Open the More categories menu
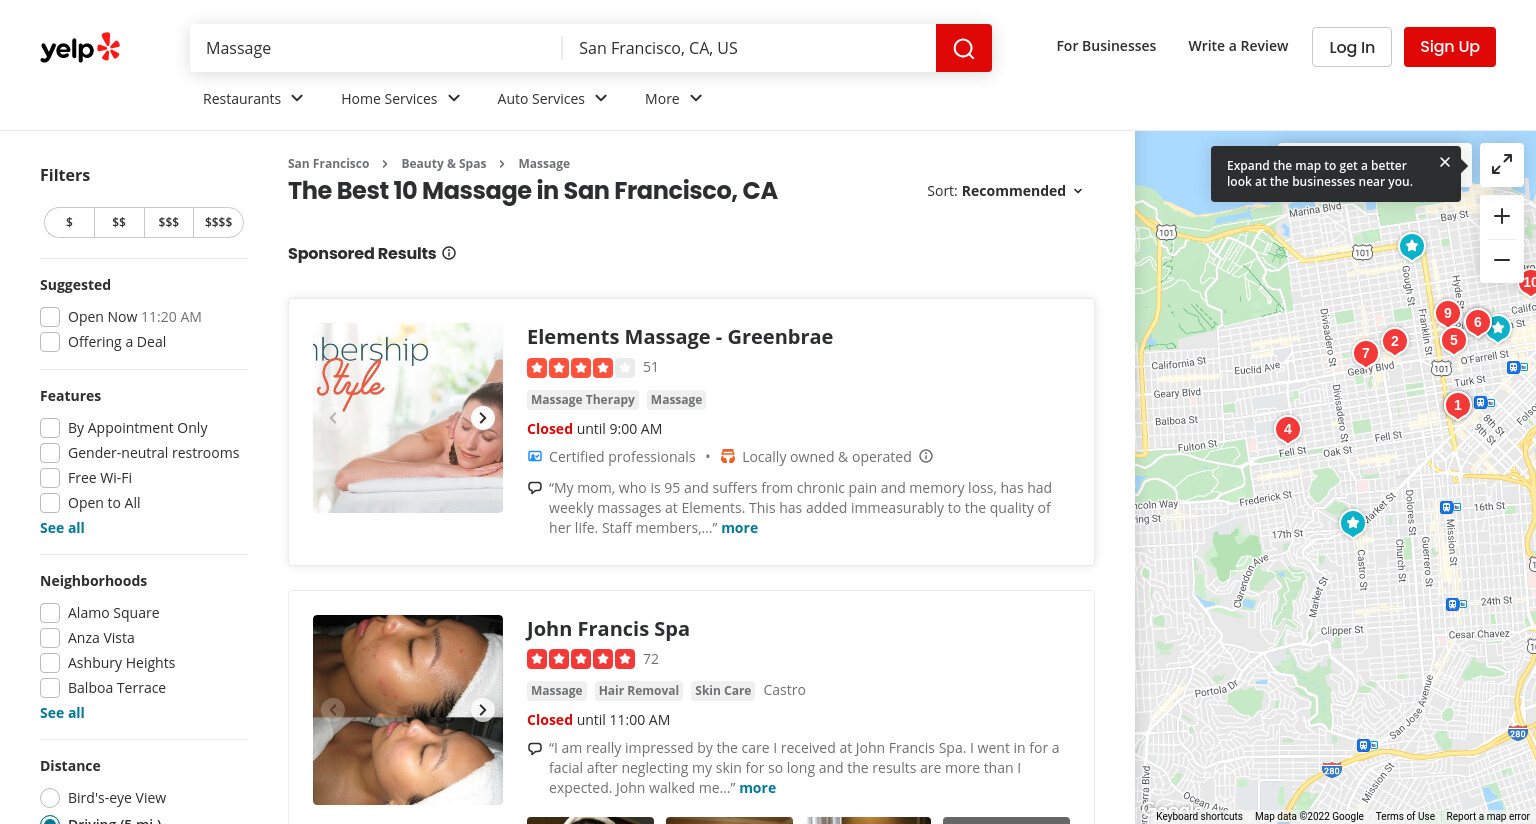Image resolution: width=1536 pixels, height=824 pixels. (x=673, y=98)
